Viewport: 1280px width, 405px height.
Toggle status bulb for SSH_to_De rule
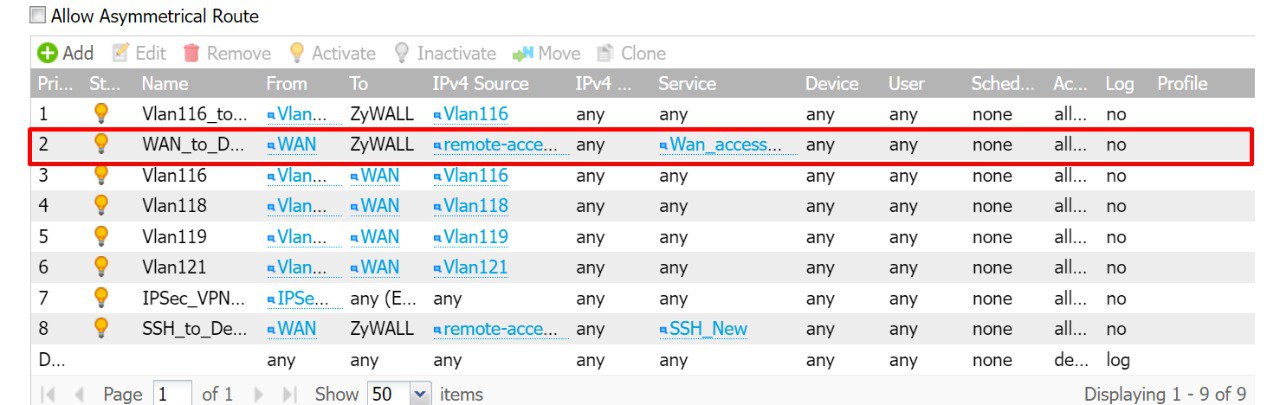[x=100, y=328]
